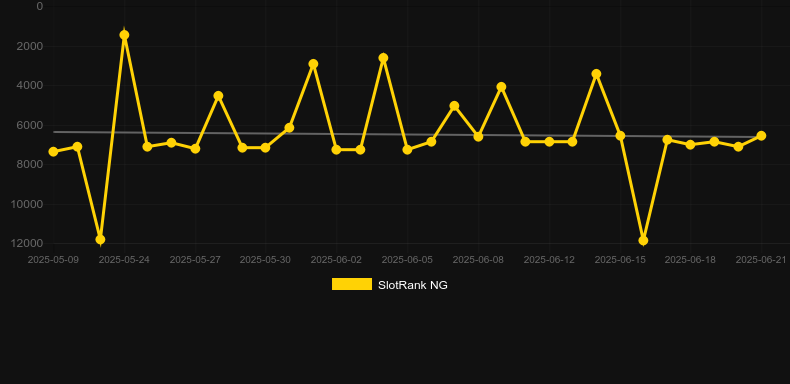Click the data point directly above 2025-06-15
The image size is (790, 384).
(x=620, y=136)
